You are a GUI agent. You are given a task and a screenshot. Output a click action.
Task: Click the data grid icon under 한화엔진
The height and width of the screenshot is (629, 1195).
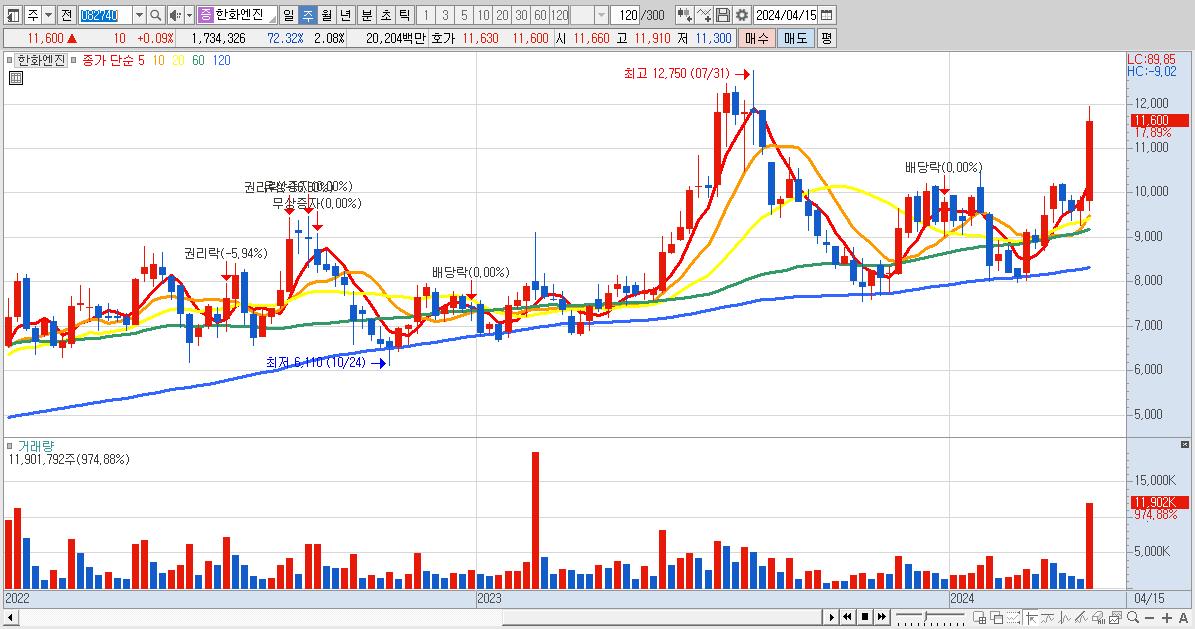15,78
